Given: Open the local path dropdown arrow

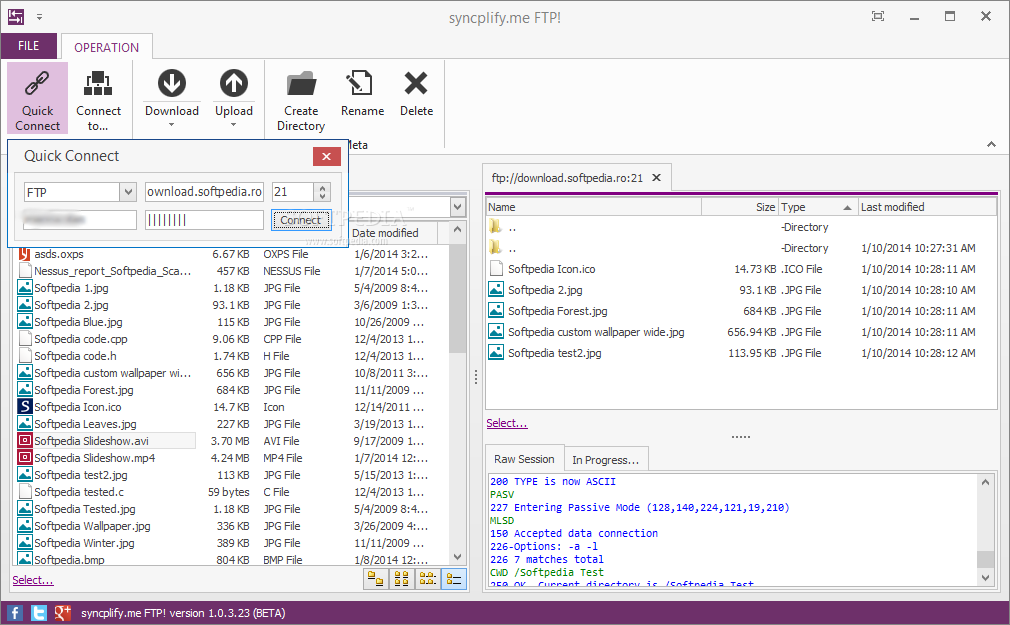Looking at the screenshot, I should (x=457, y=207).
